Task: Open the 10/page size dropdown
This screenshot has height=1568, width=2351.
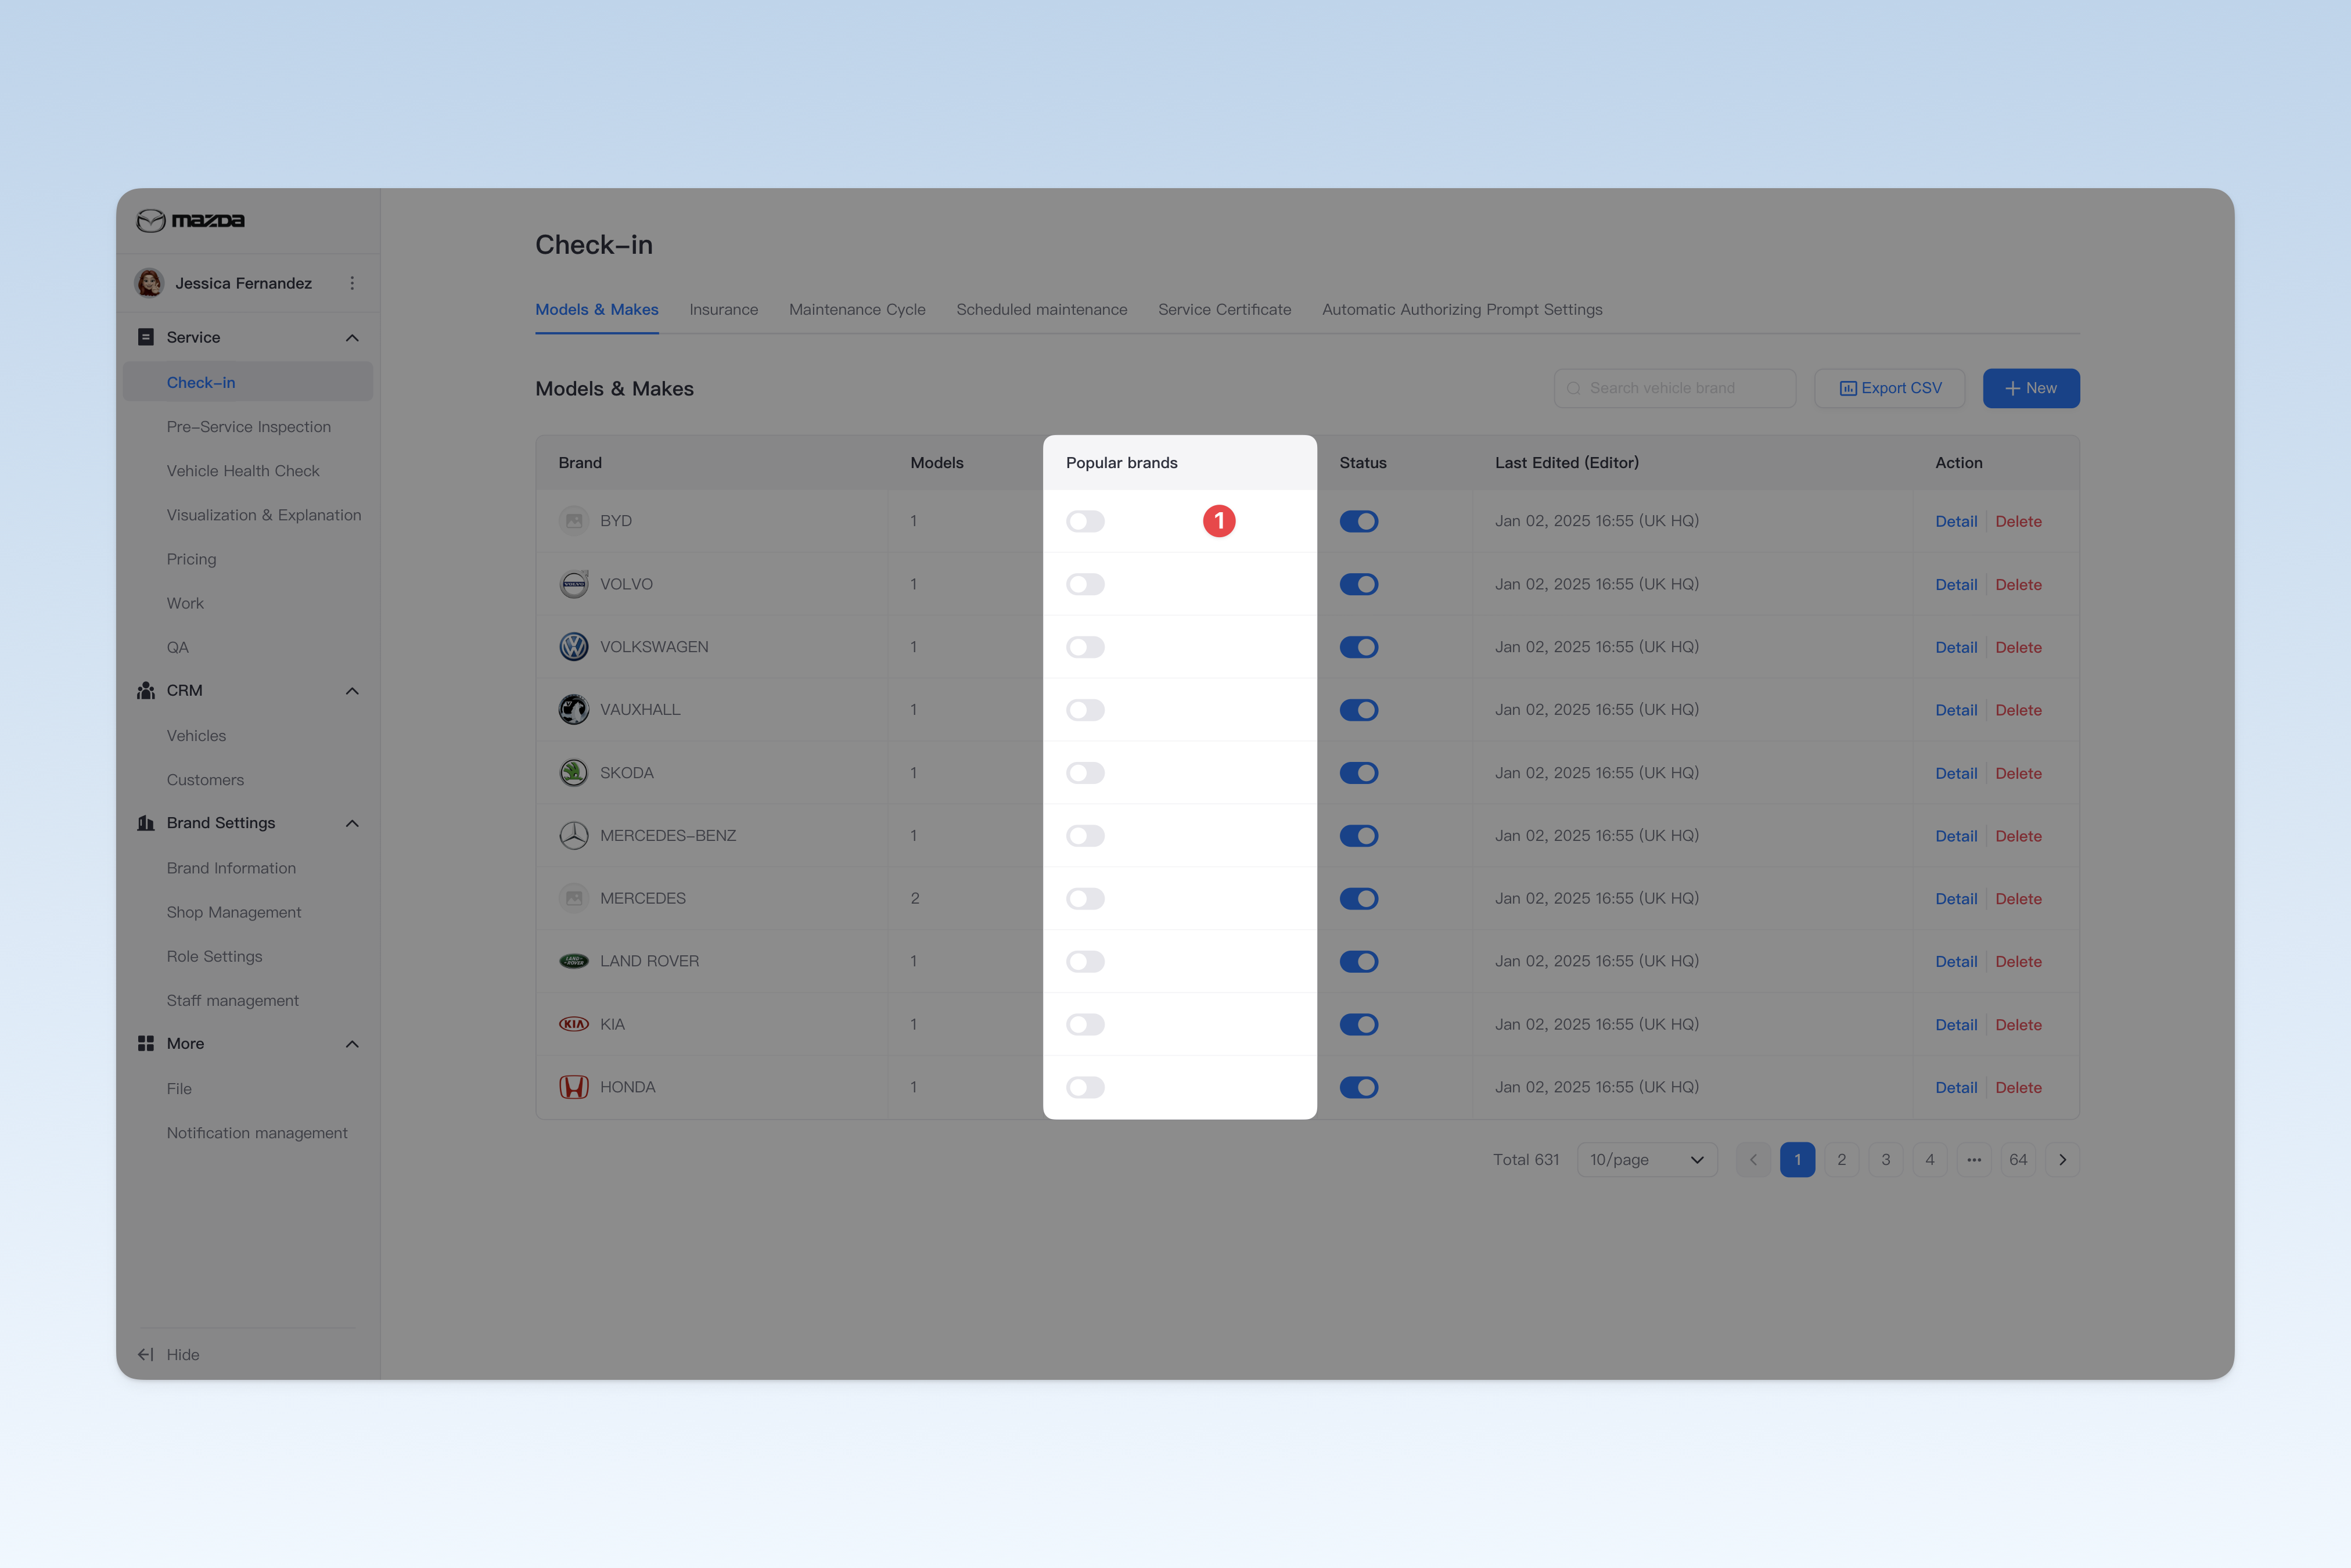Action: [1647, 1160]
